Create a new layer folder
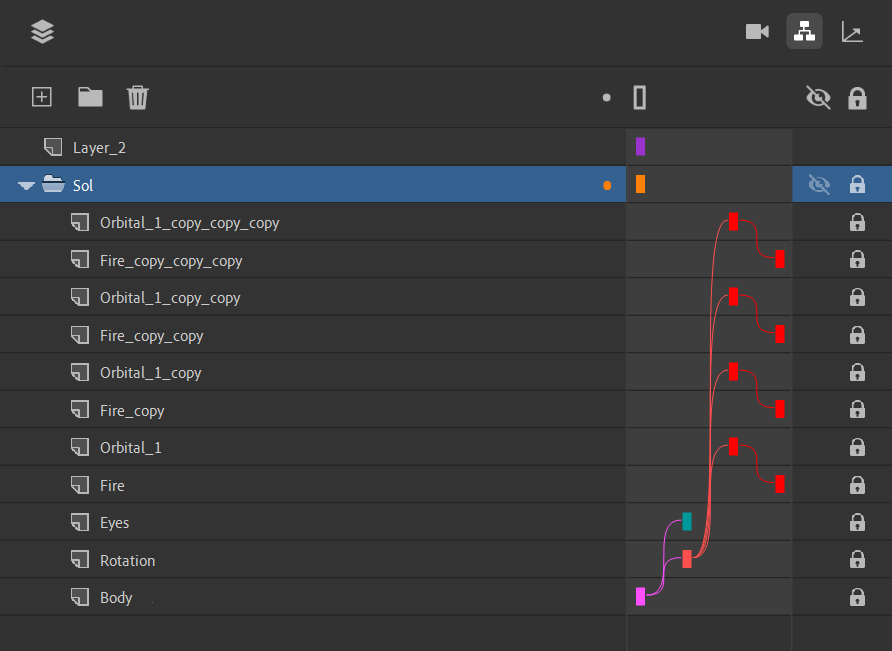The image size is (892, 651). (90, 97)
